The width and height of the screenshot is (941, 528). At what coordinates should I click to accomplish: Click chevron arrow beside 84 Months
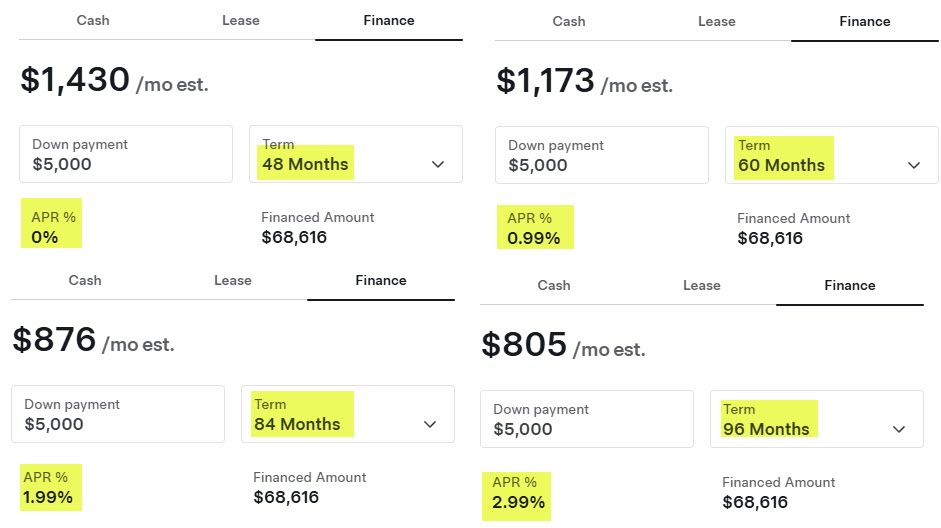click(430, 425)
